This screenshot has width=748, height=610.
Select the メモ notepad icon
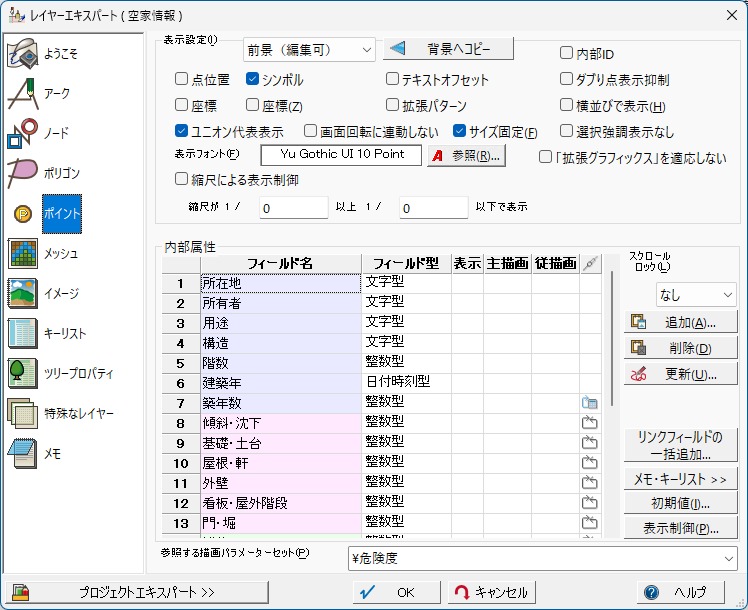tap(22, 454)
